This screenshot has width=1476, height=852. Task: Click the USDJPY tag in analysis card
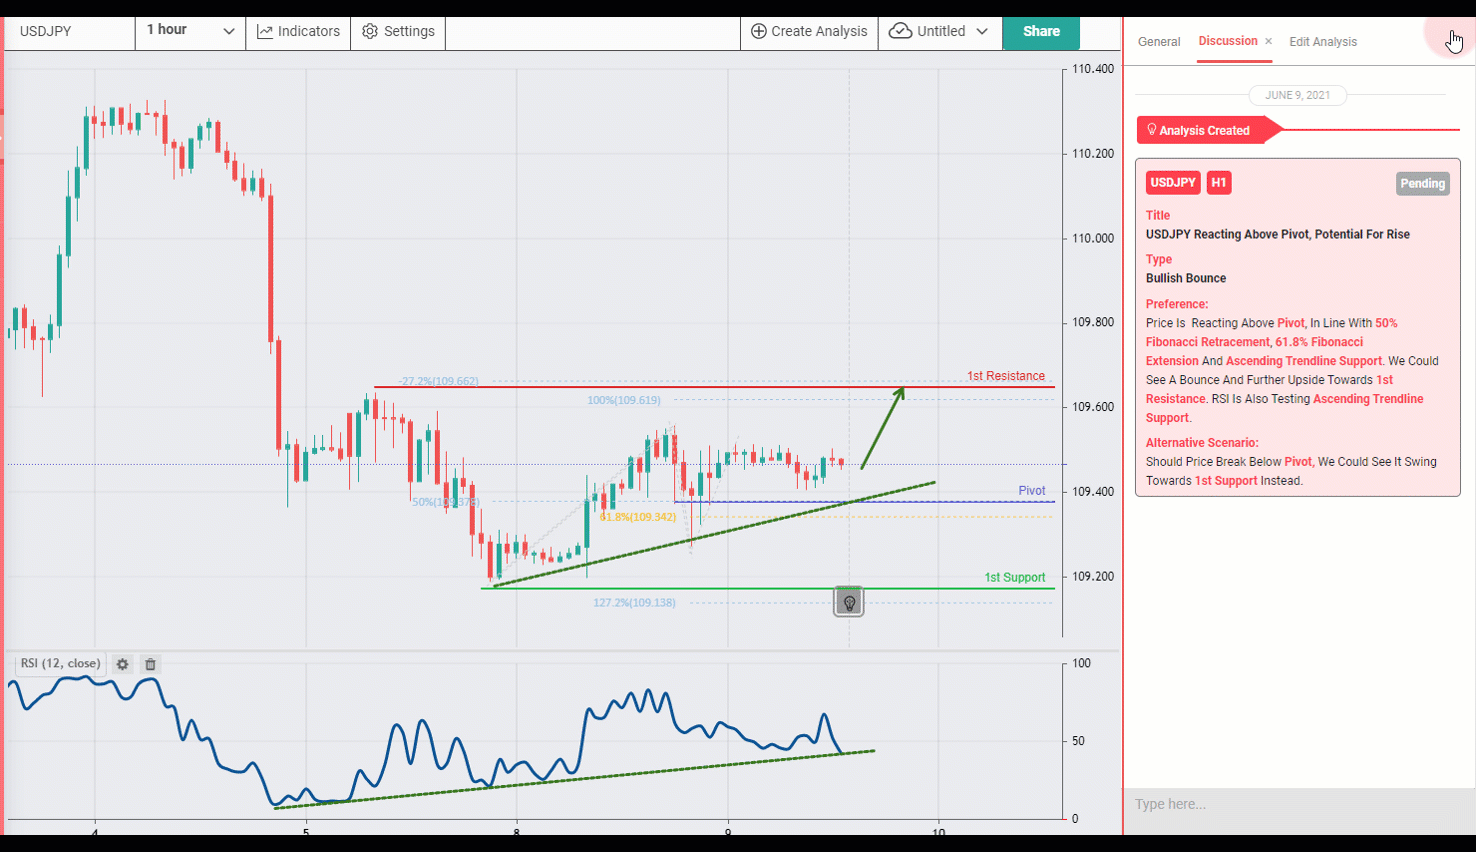1173,182
